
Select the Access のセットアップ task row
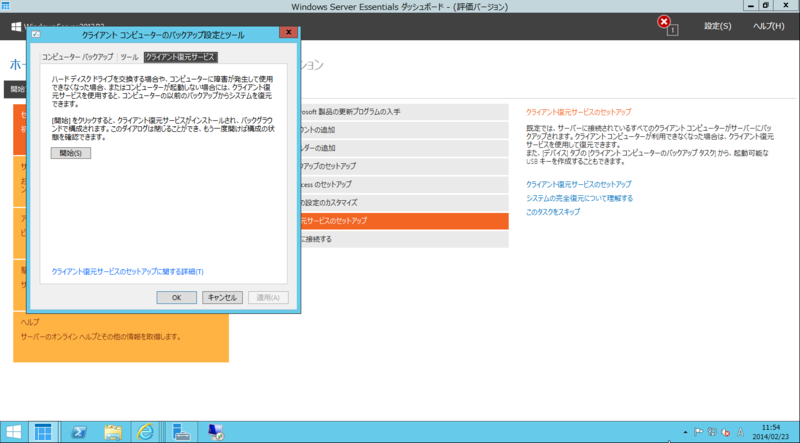click(404, 184)
